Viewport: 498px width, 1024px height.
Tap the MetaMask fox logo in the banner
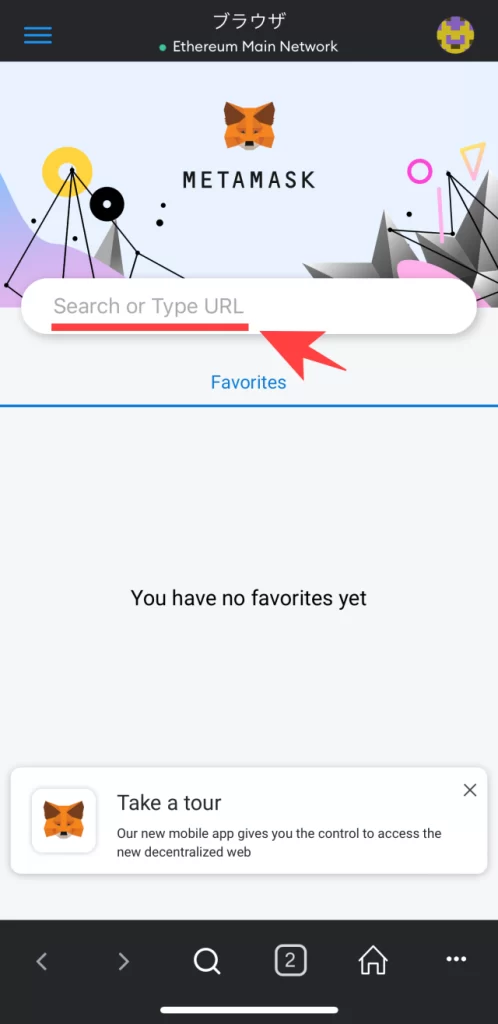[249, 125]
